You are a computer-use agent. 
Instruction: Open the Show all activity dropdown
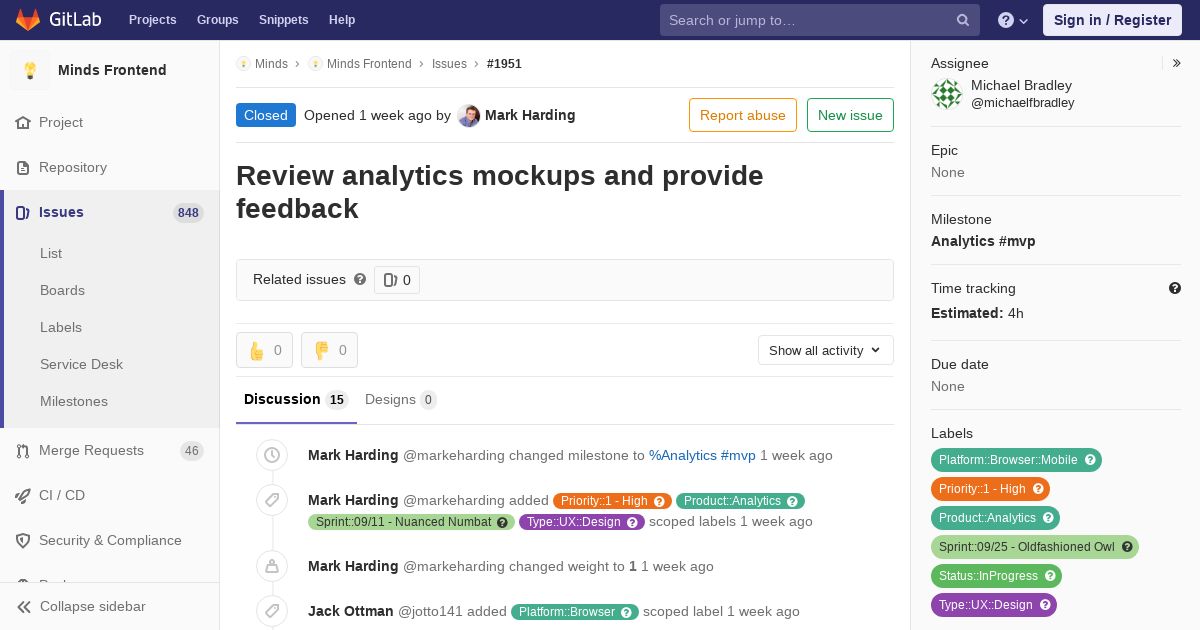[x=825, y=350]
